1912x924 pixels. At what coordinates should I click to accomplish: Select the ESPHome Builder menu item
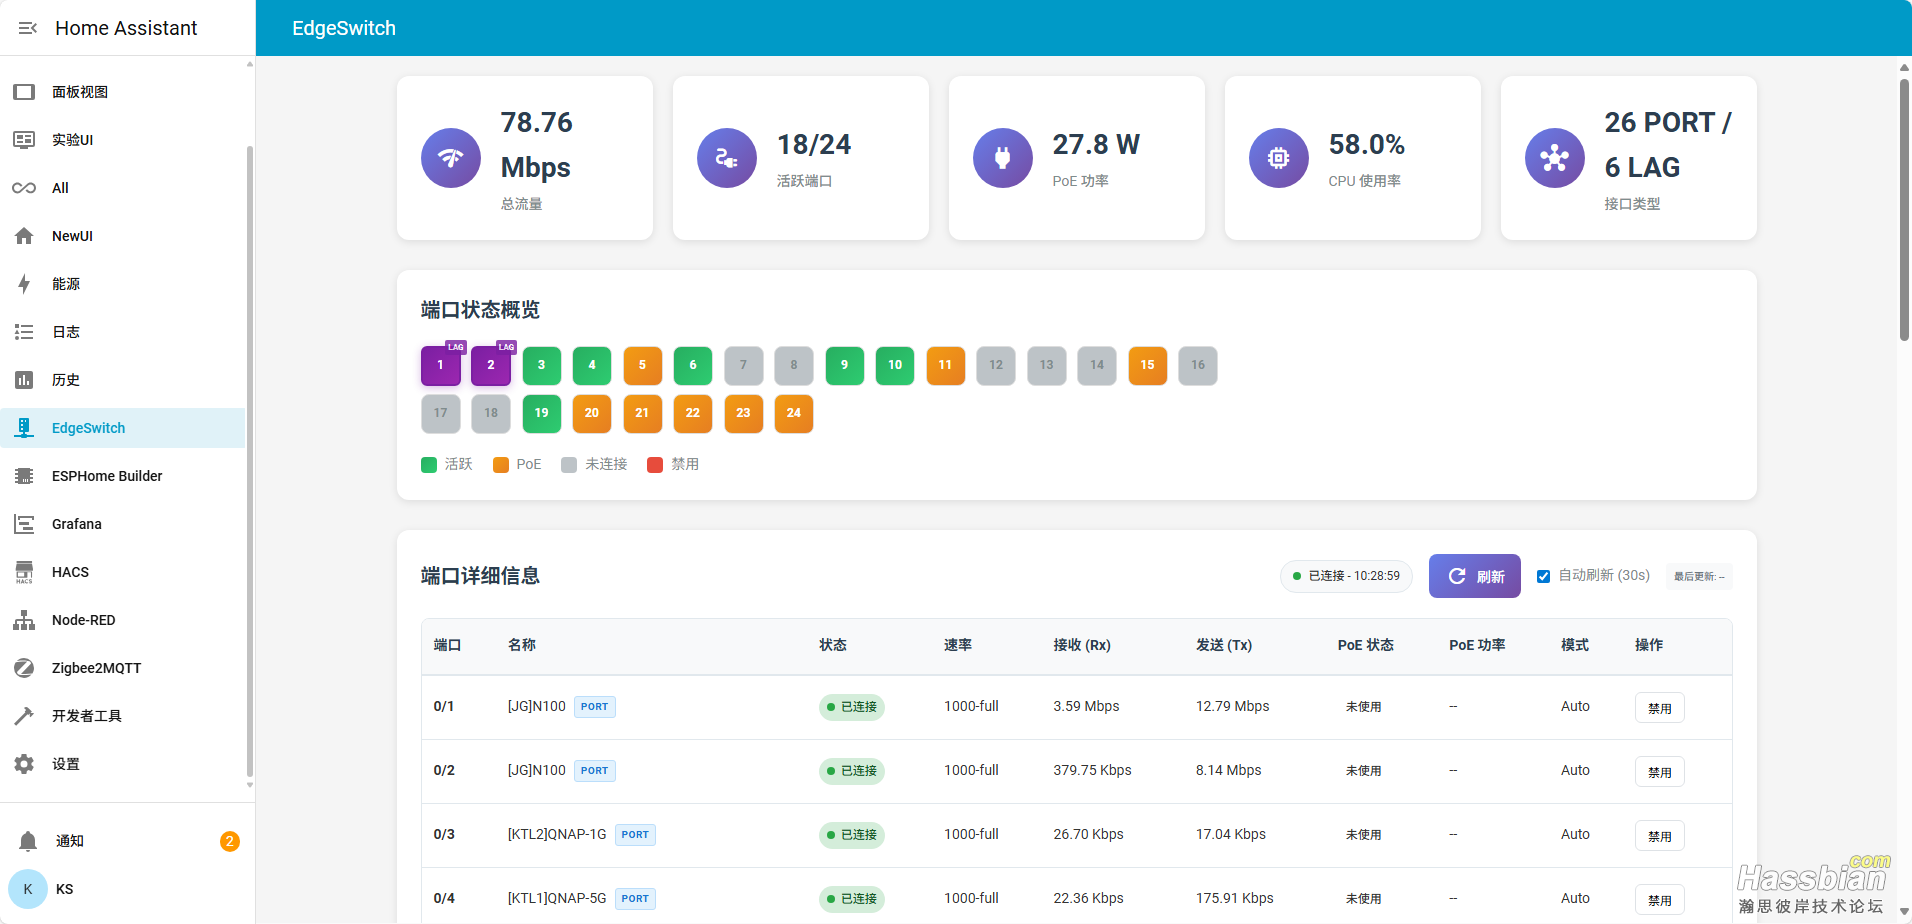pos(122,476)
